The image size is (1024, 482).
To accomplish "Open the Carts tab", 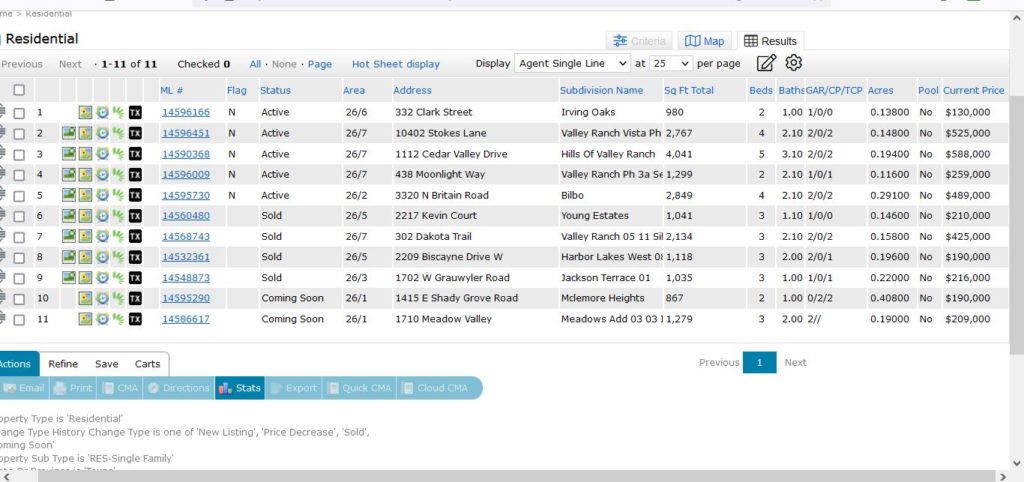I will pyautogui.click(x=148, y=364).
